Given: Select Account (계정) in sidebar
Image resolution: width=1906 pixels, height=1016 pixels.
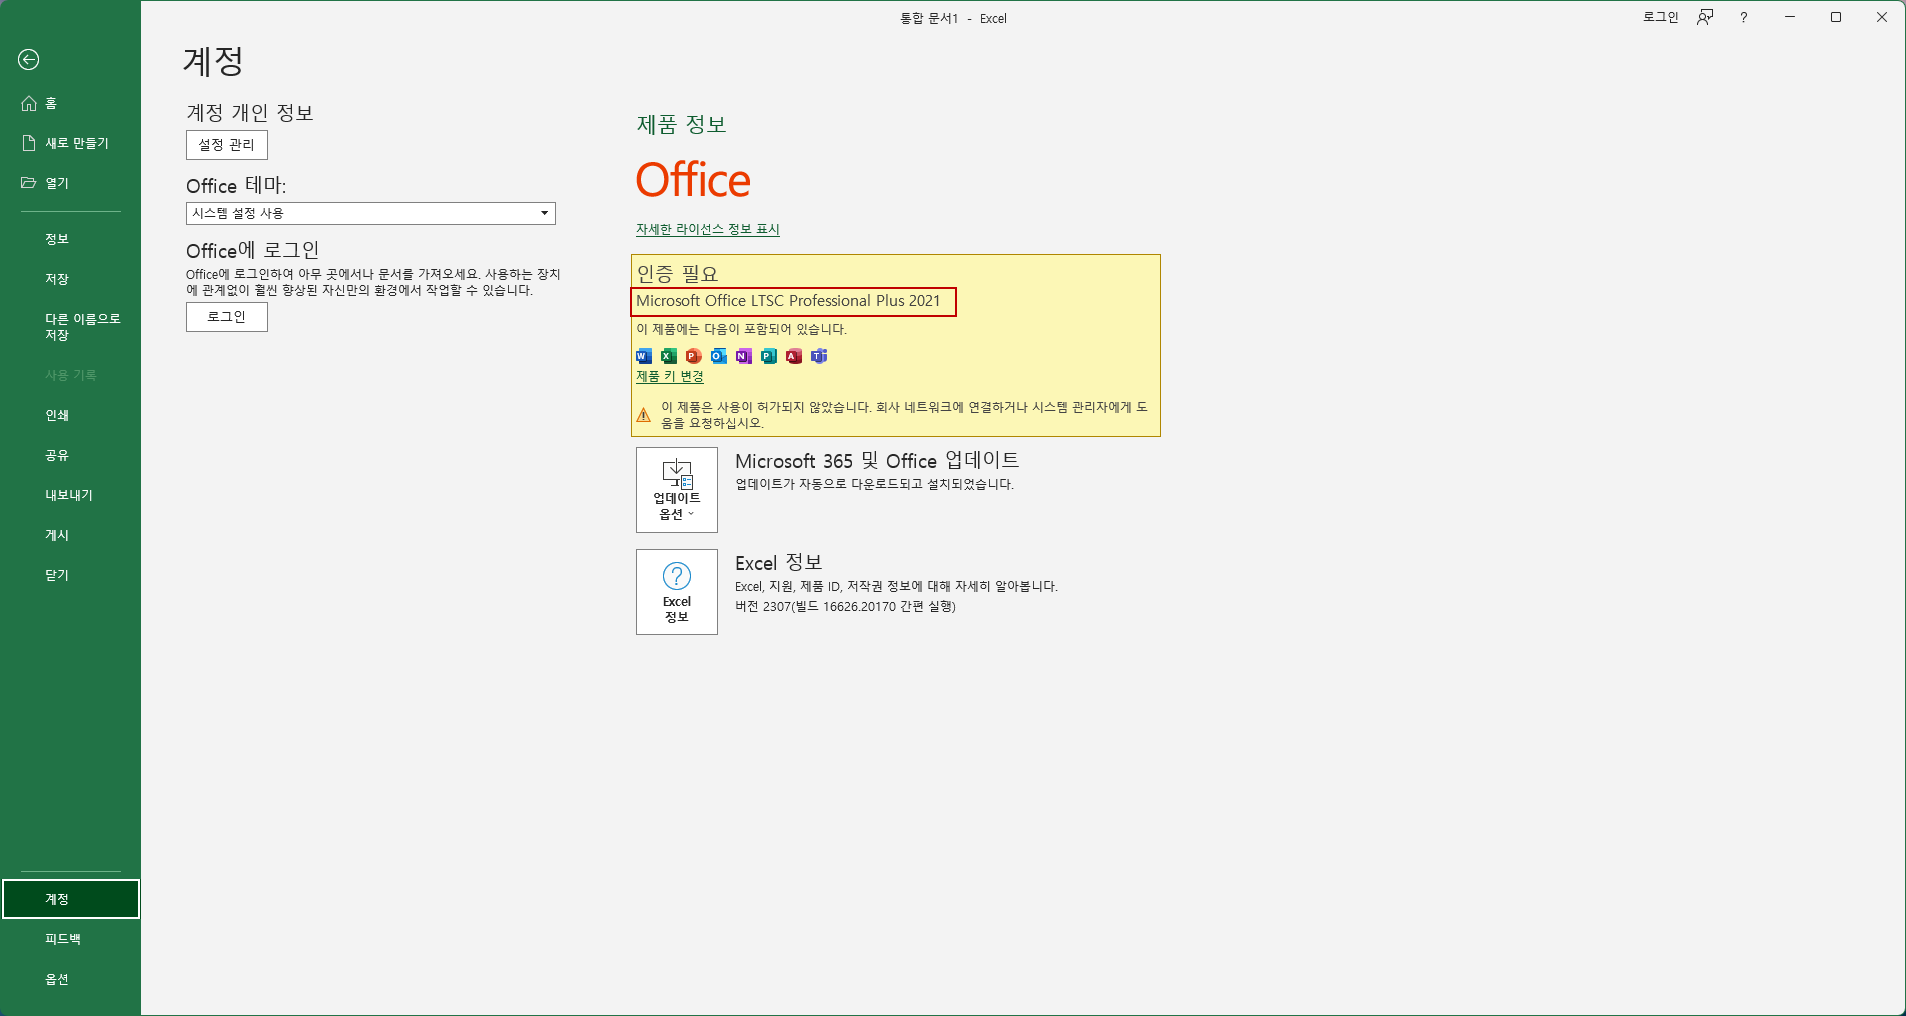Looking at the screenshot, I should click(x=71, y=899).
